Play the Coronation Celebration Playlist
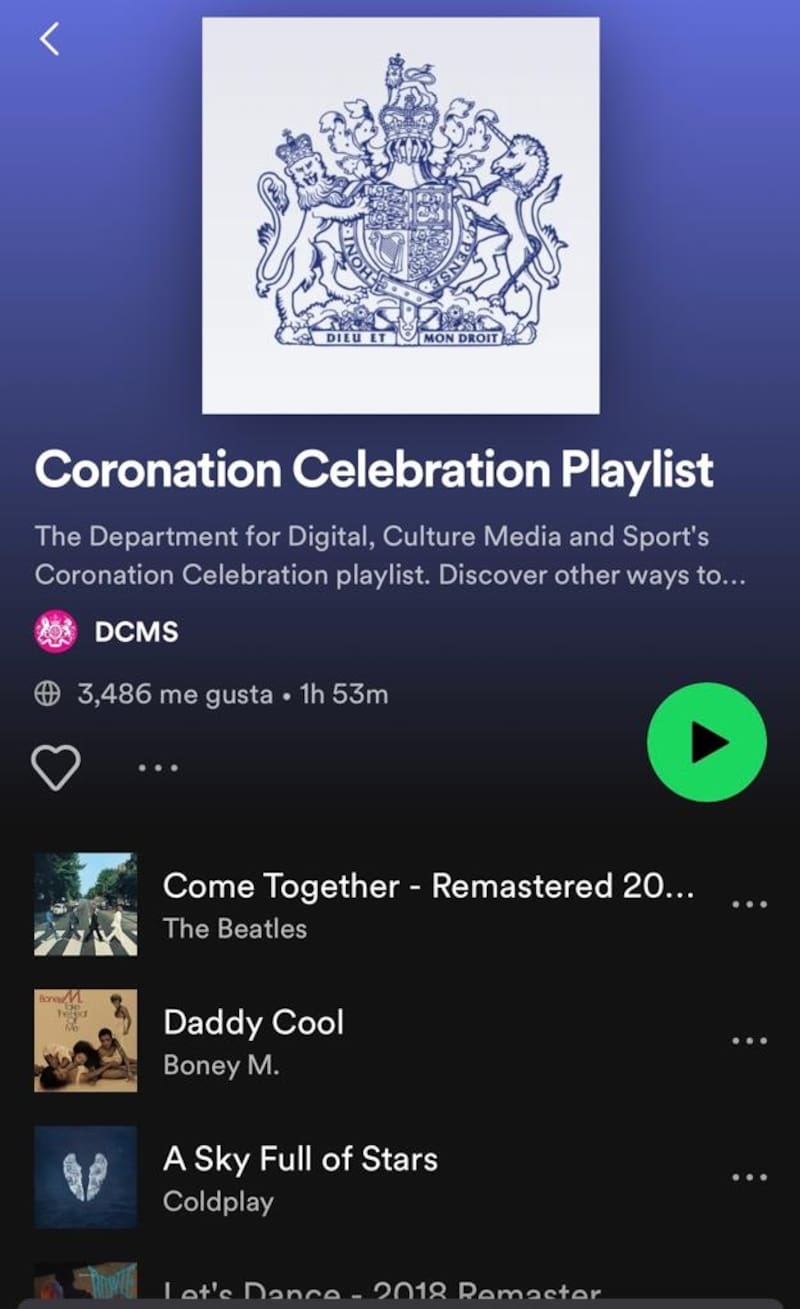 coord(707,742)
